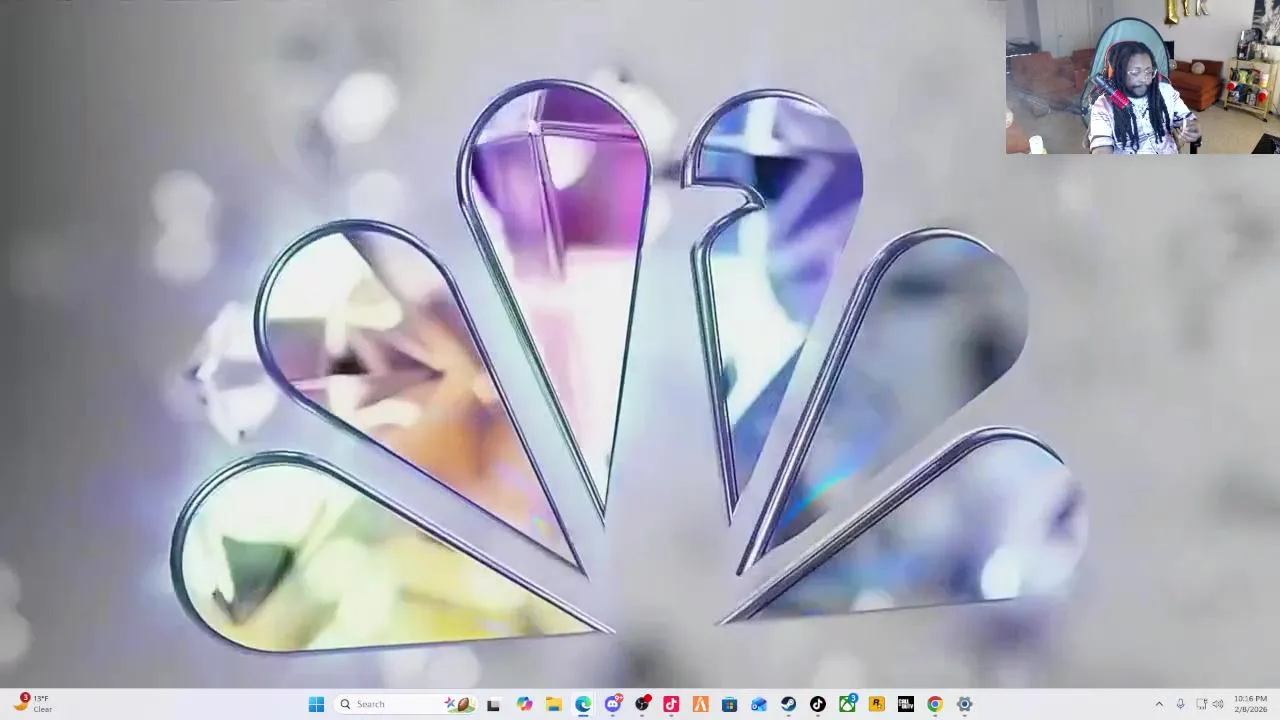The width and height of the screenshot is (1280, 720).
Task: Click the webcam overlay thumbnail
Action: 1143,77
